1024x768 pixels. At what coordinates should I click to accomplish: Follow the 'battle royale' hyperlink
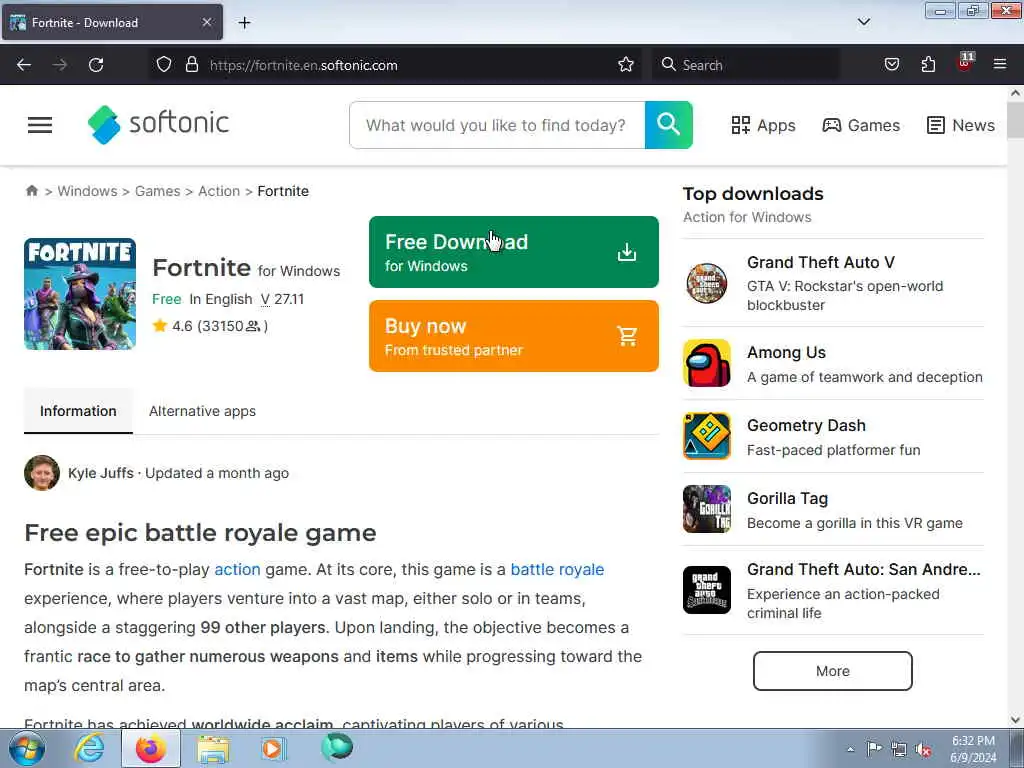click(557, 569)
